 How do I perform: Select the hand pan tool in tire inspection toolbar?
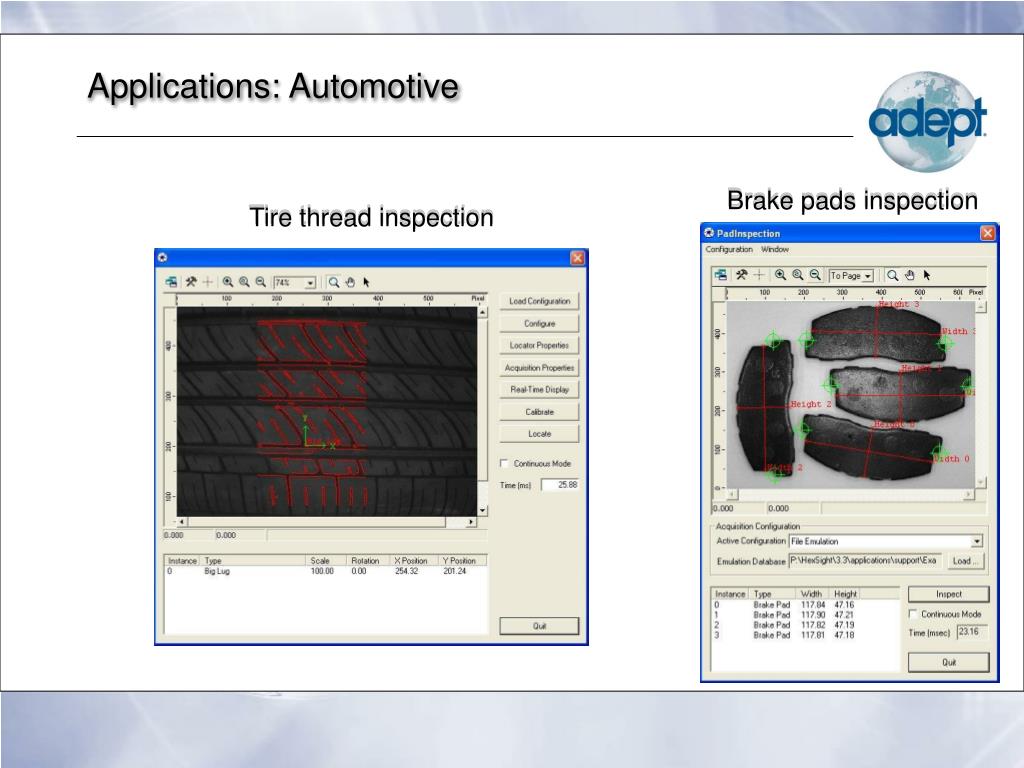pos(350,282)
